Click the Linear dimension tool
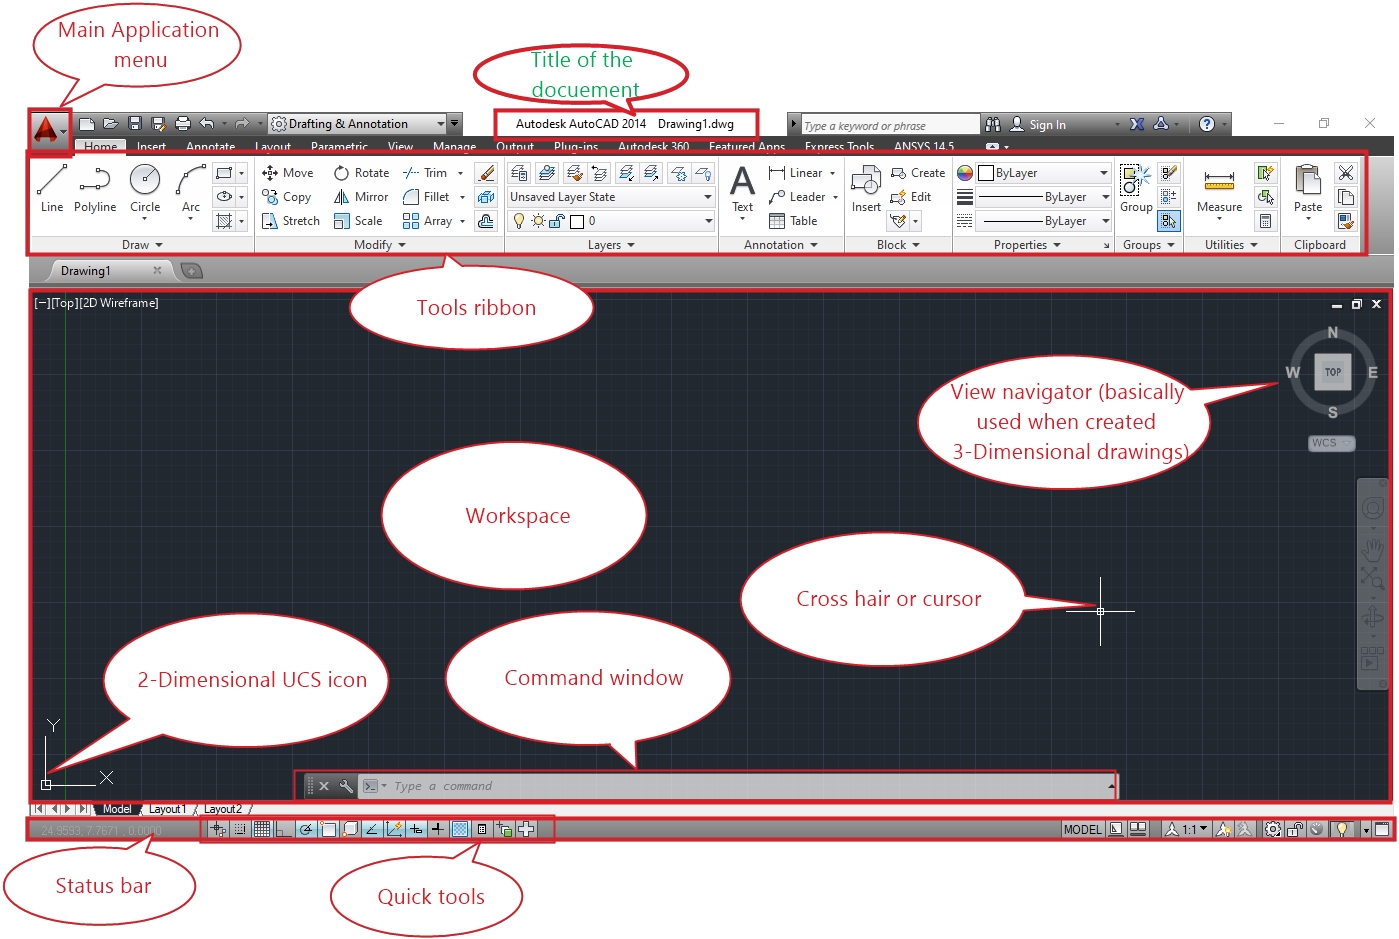The width and height of the screenshot is (1399, 939). pyautogui.click(x=797, y=173)
